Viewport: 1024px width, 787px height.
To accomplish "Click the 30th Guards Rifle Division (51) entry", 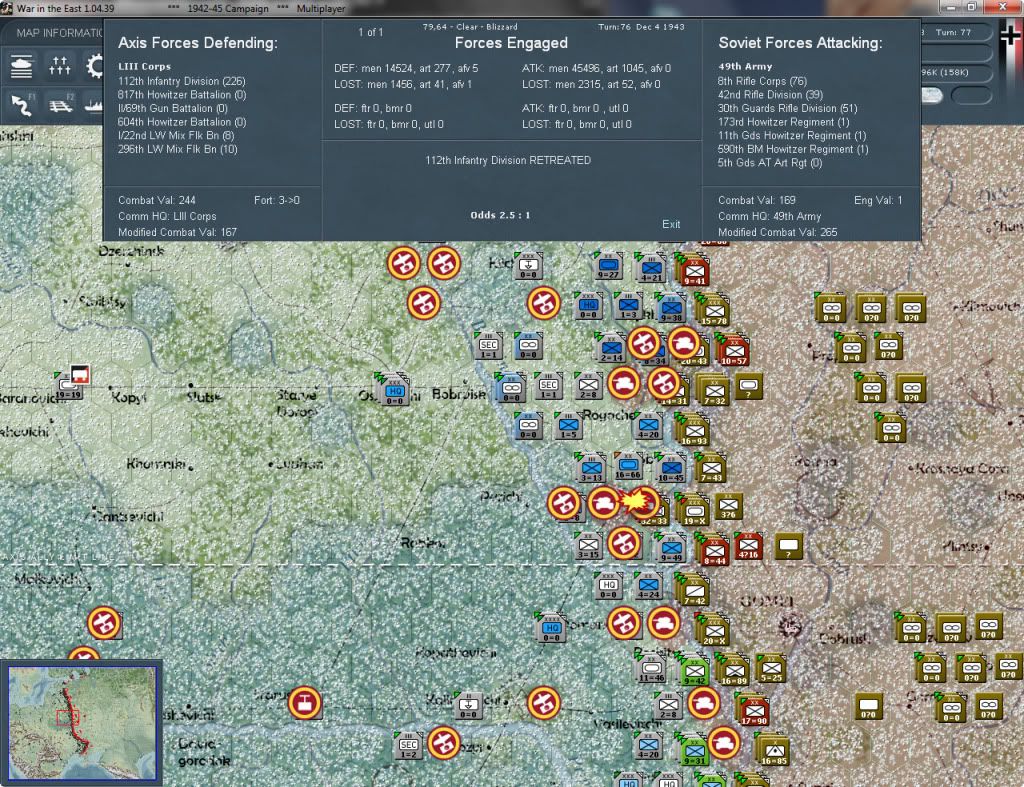I will tap(788, 108).
